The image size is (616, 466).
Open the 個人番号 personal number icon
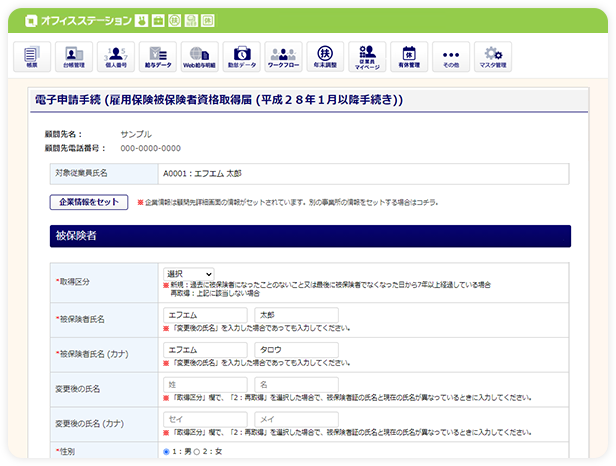pos(116,57)
